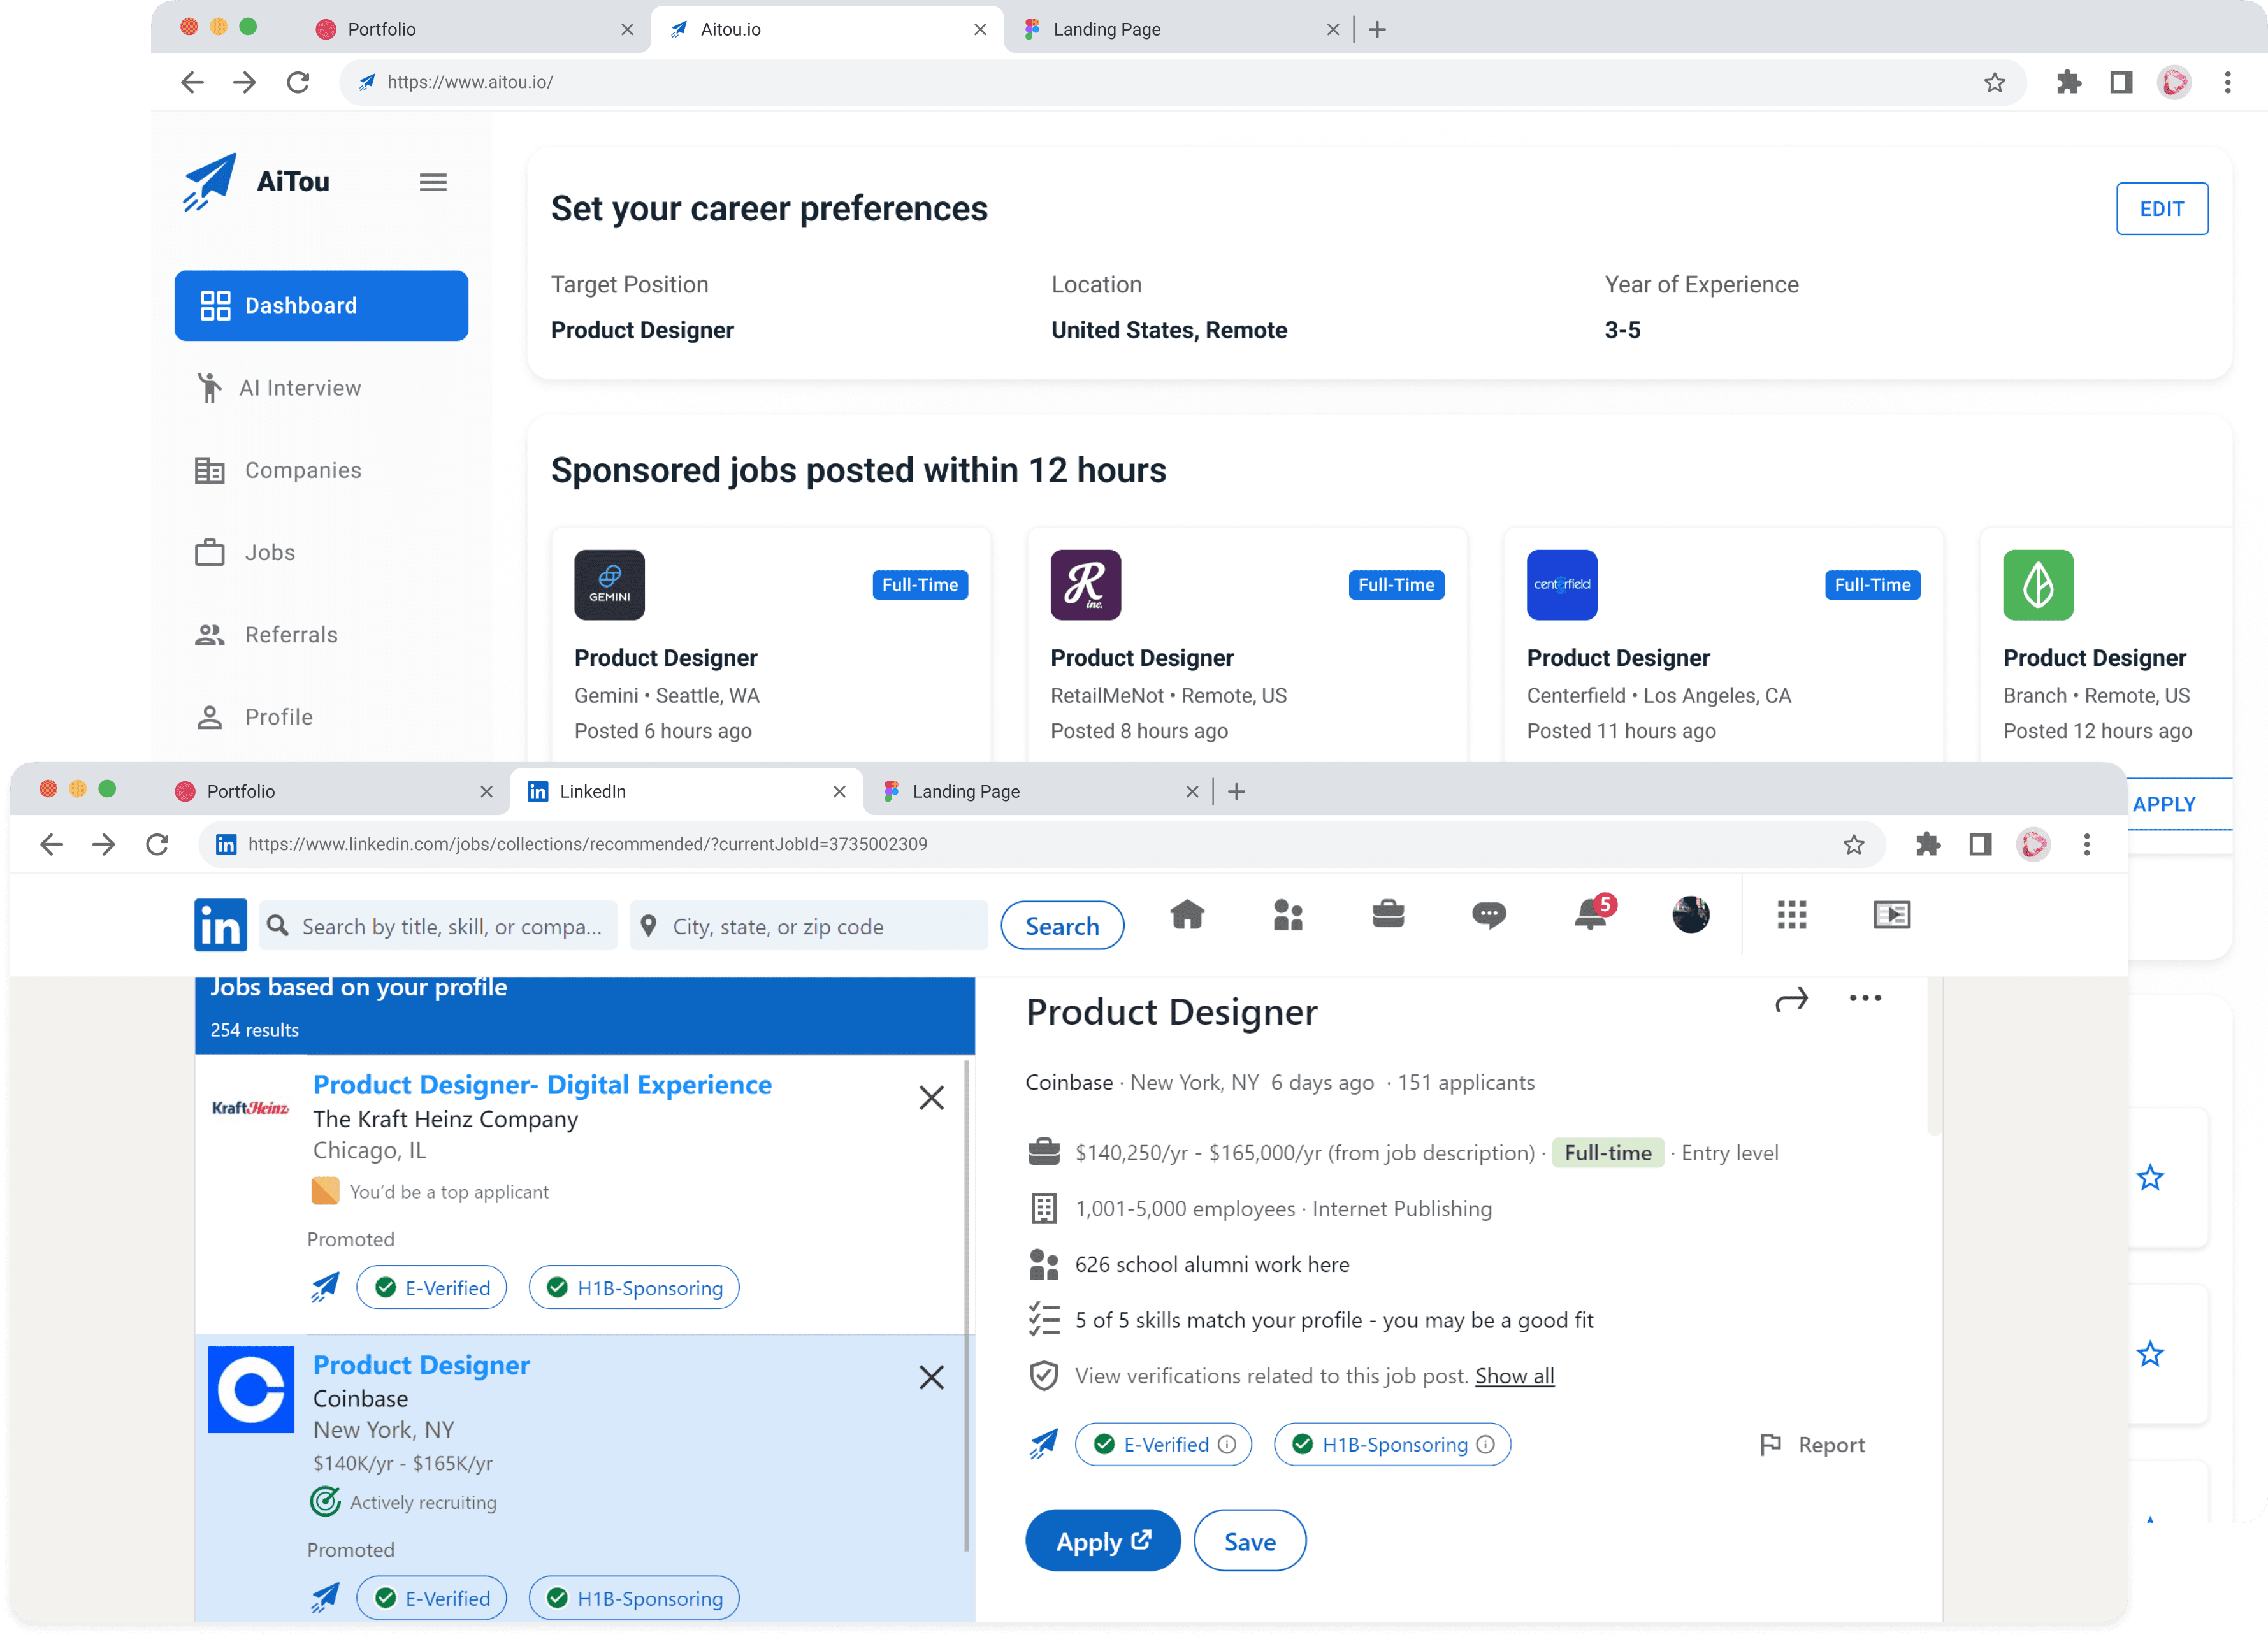Open the RetailMeNot job card logo
This screenshot has width=2268, height=1637.
(x=1085, y=584)
